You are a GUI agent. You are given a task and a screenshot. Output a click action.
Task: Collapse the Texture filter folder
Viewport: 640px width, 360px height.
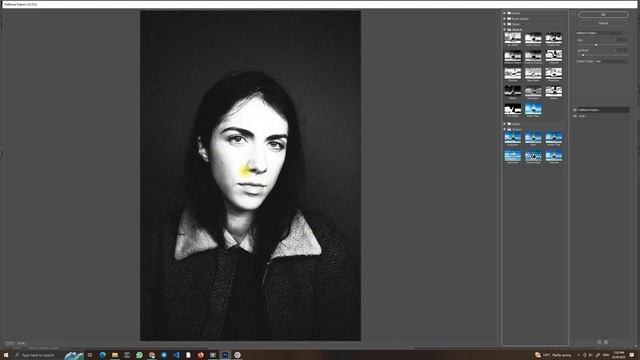tap(504, 129)
